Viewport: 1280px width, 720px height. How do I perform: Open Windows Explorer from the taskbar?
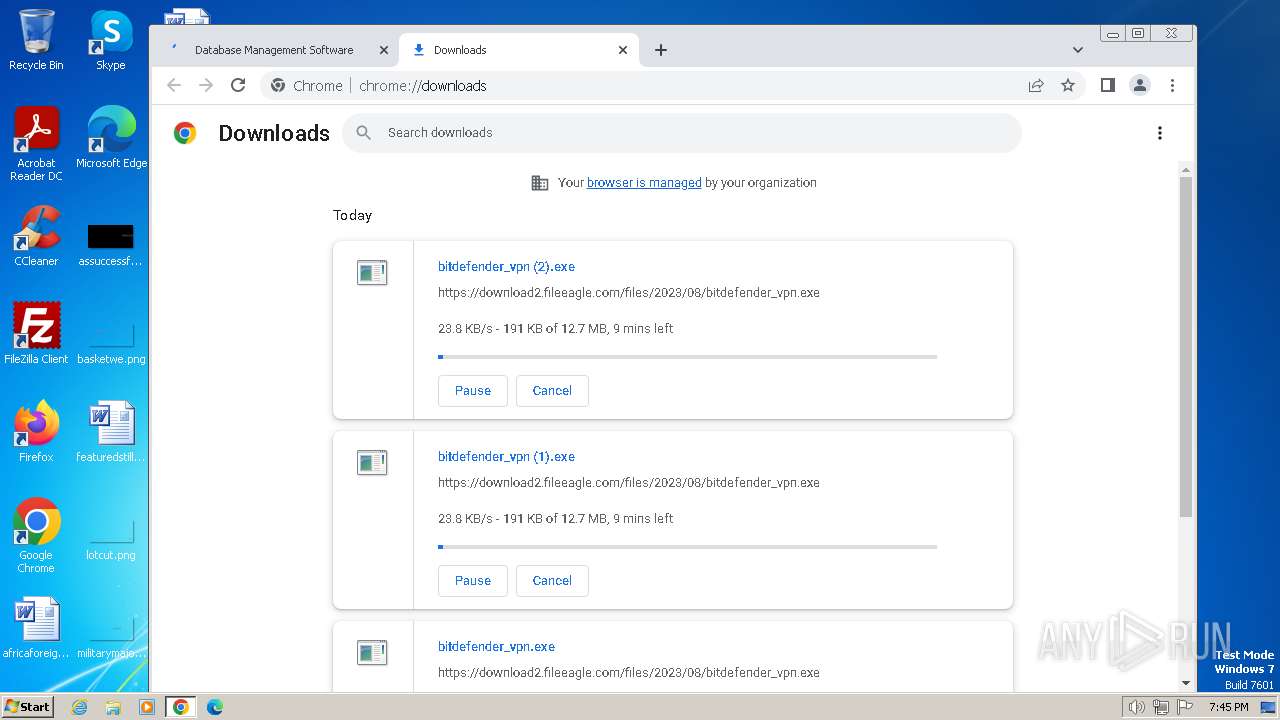pos(113,707)
